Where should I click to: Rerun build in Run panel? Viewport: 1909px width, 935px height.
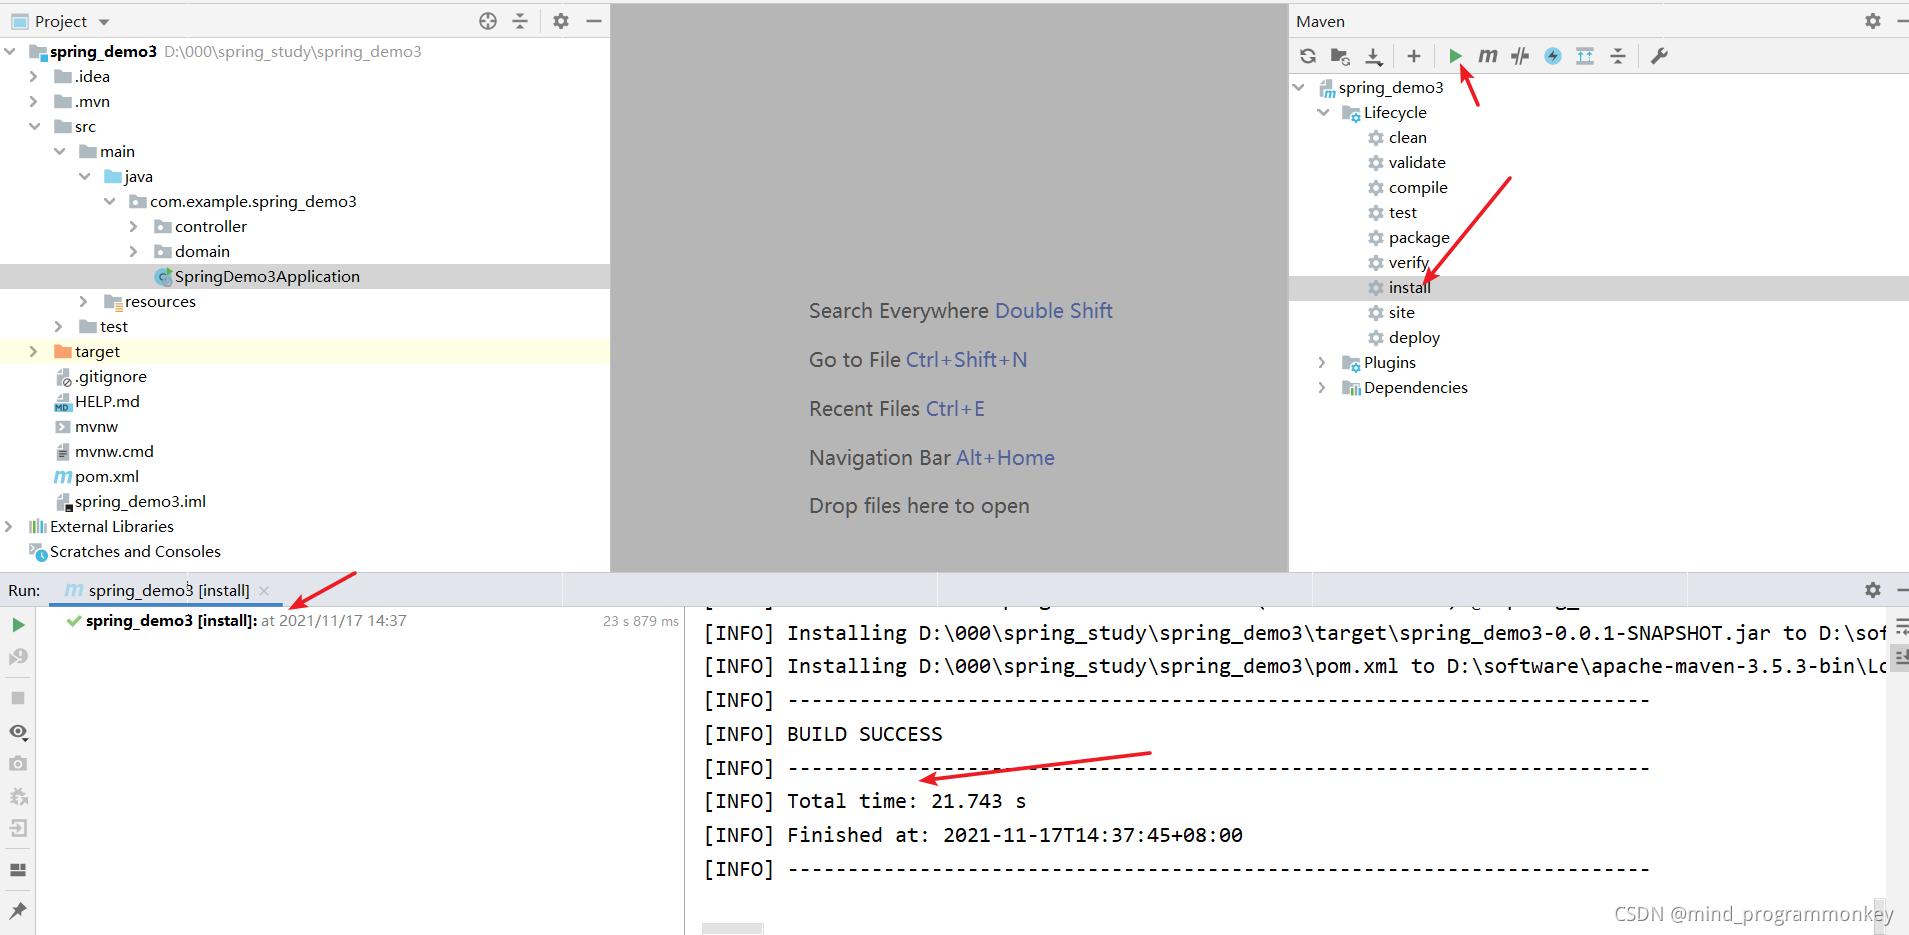pyautogui.click(x=18, y=625)
